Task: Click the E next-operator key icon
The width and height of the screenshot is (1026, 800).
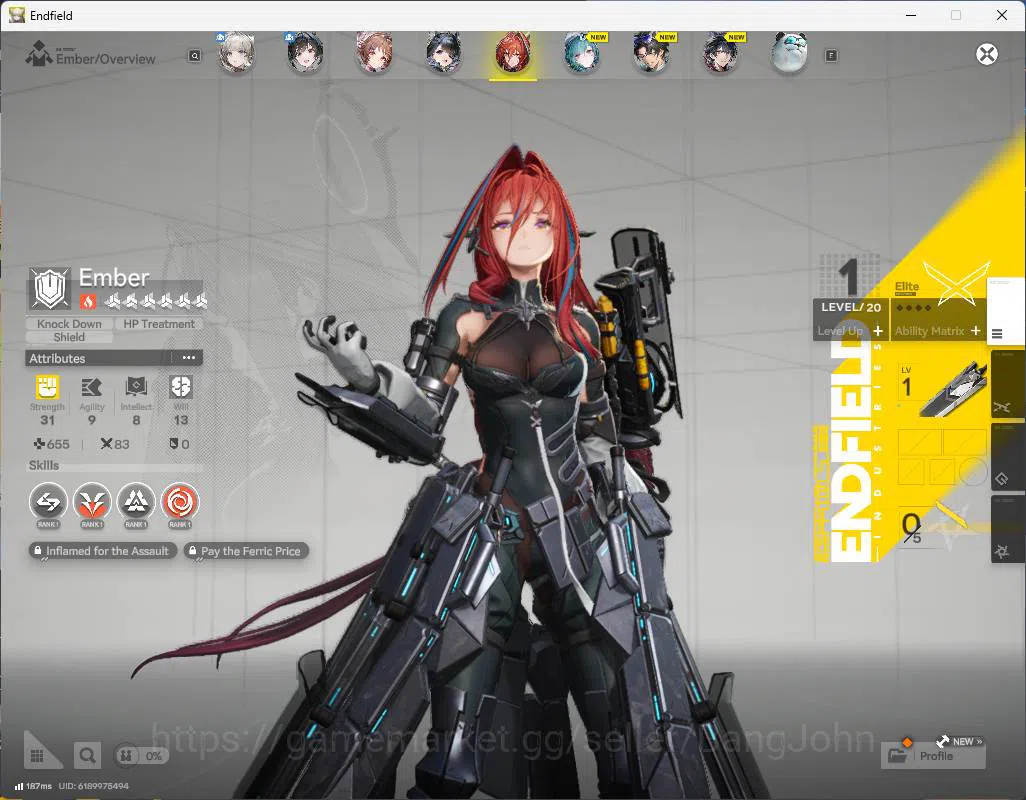Action: [831, 56]
